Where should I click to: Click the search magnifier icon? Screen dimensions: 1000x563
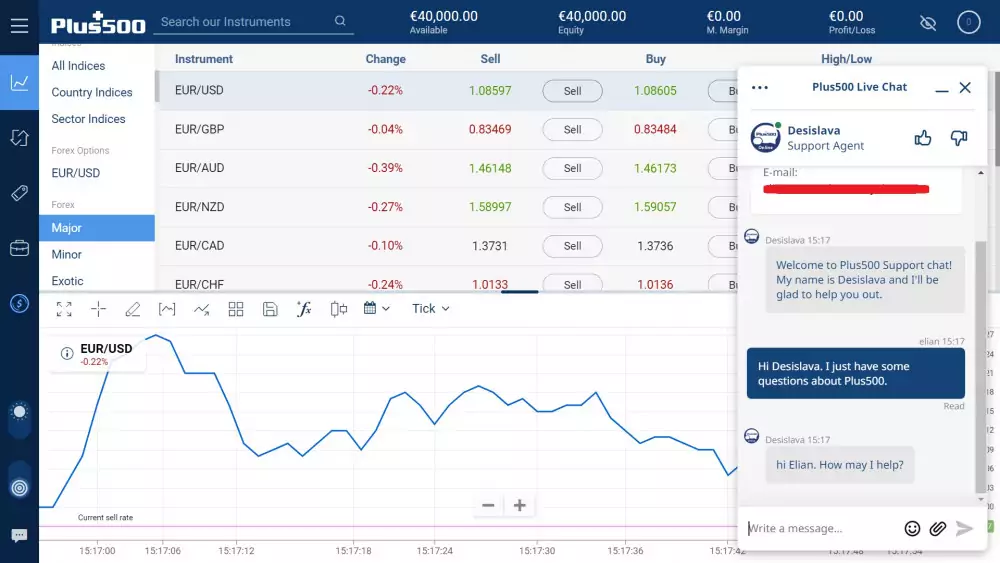click(340, 21)
